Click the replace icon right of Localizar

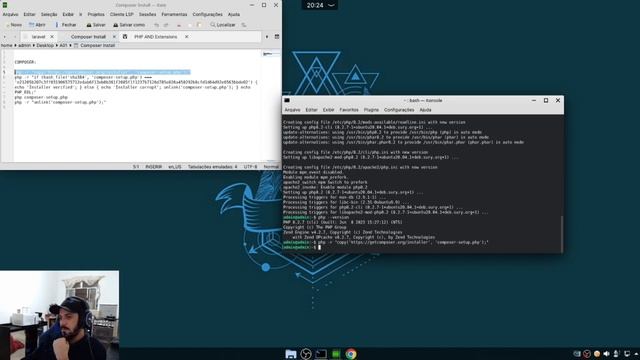coord(244,25)
